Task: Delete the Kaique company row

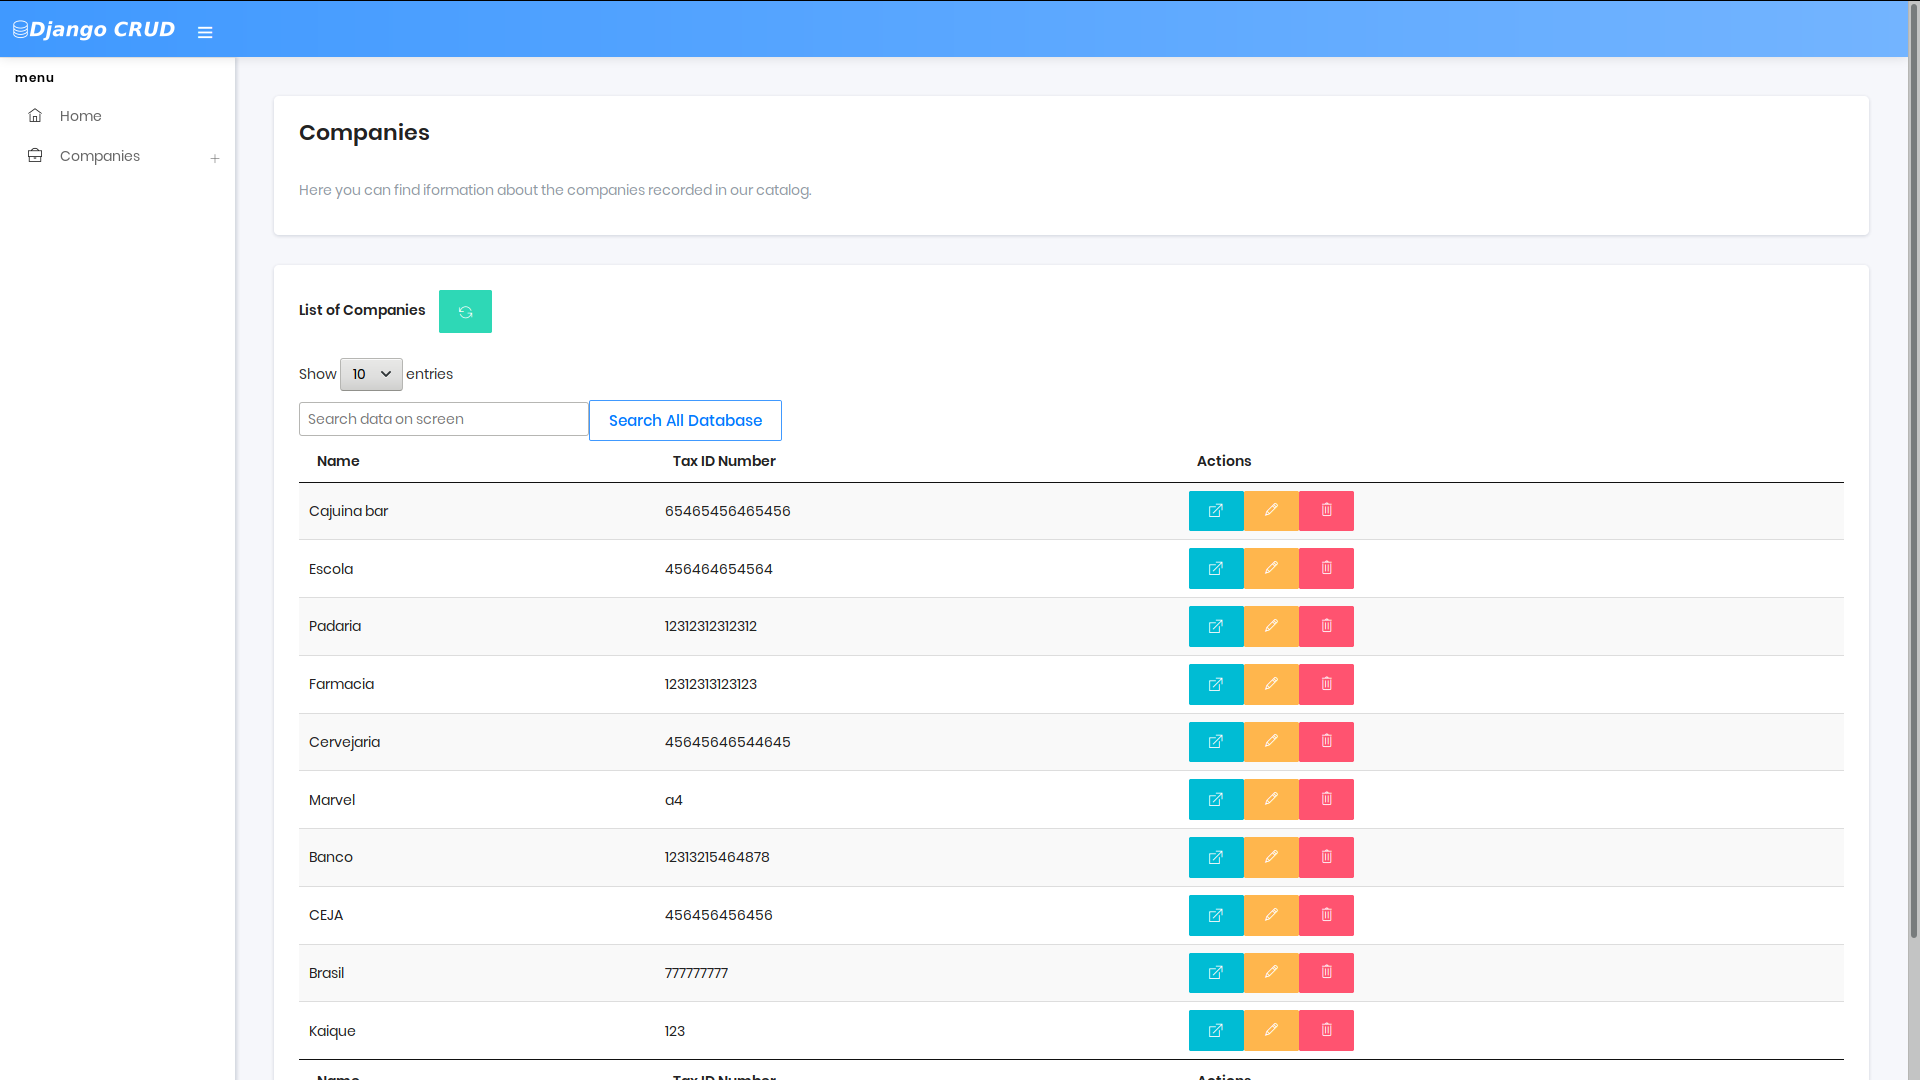Action: point(1326,1031)
